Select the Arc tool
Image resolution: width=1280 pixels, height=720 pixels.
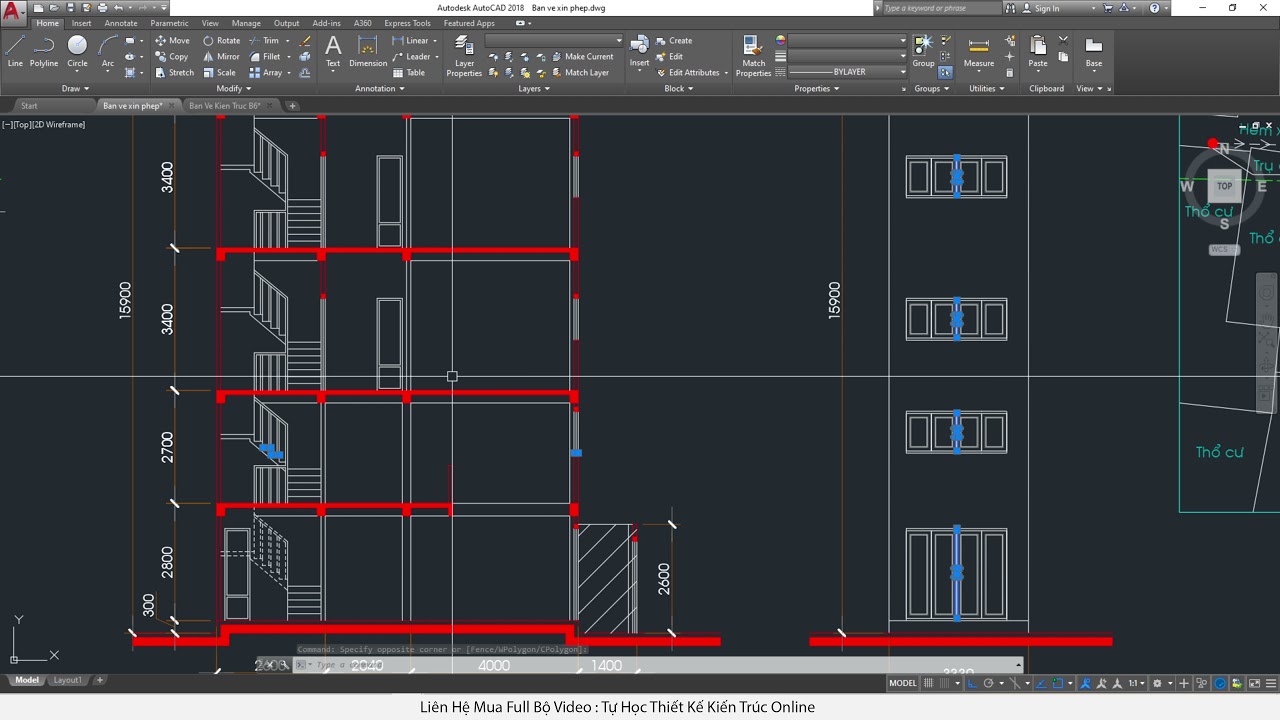(x=108, y=50)
